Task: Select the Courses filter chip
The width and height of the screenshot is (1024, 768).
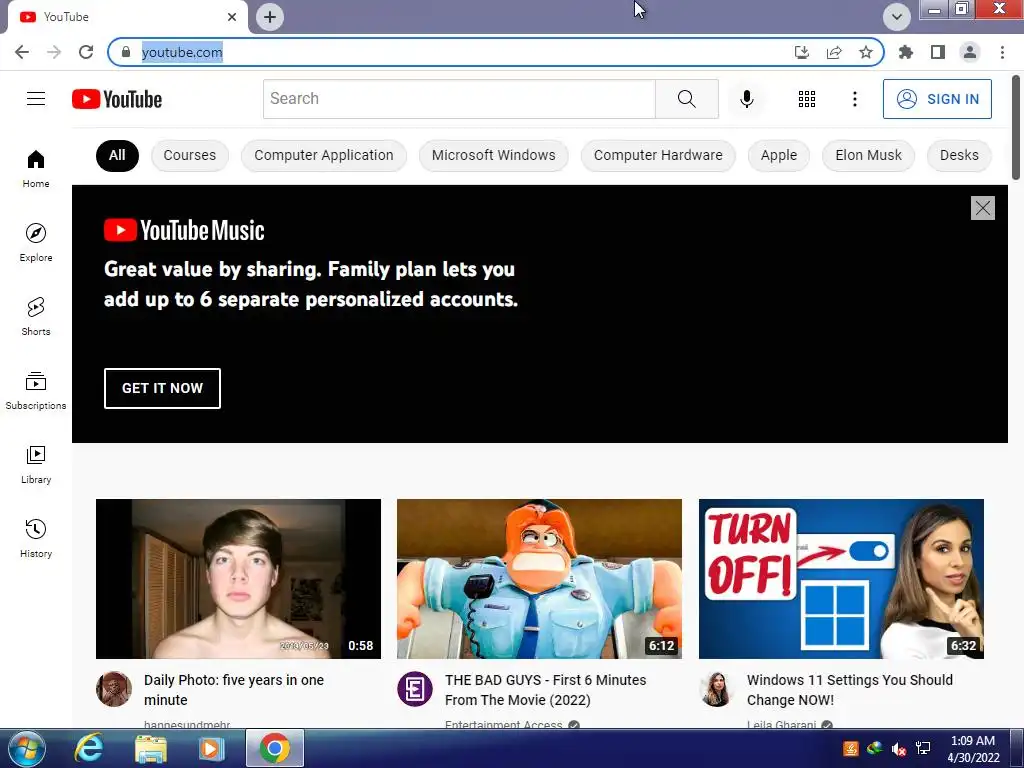Action: 189,155
